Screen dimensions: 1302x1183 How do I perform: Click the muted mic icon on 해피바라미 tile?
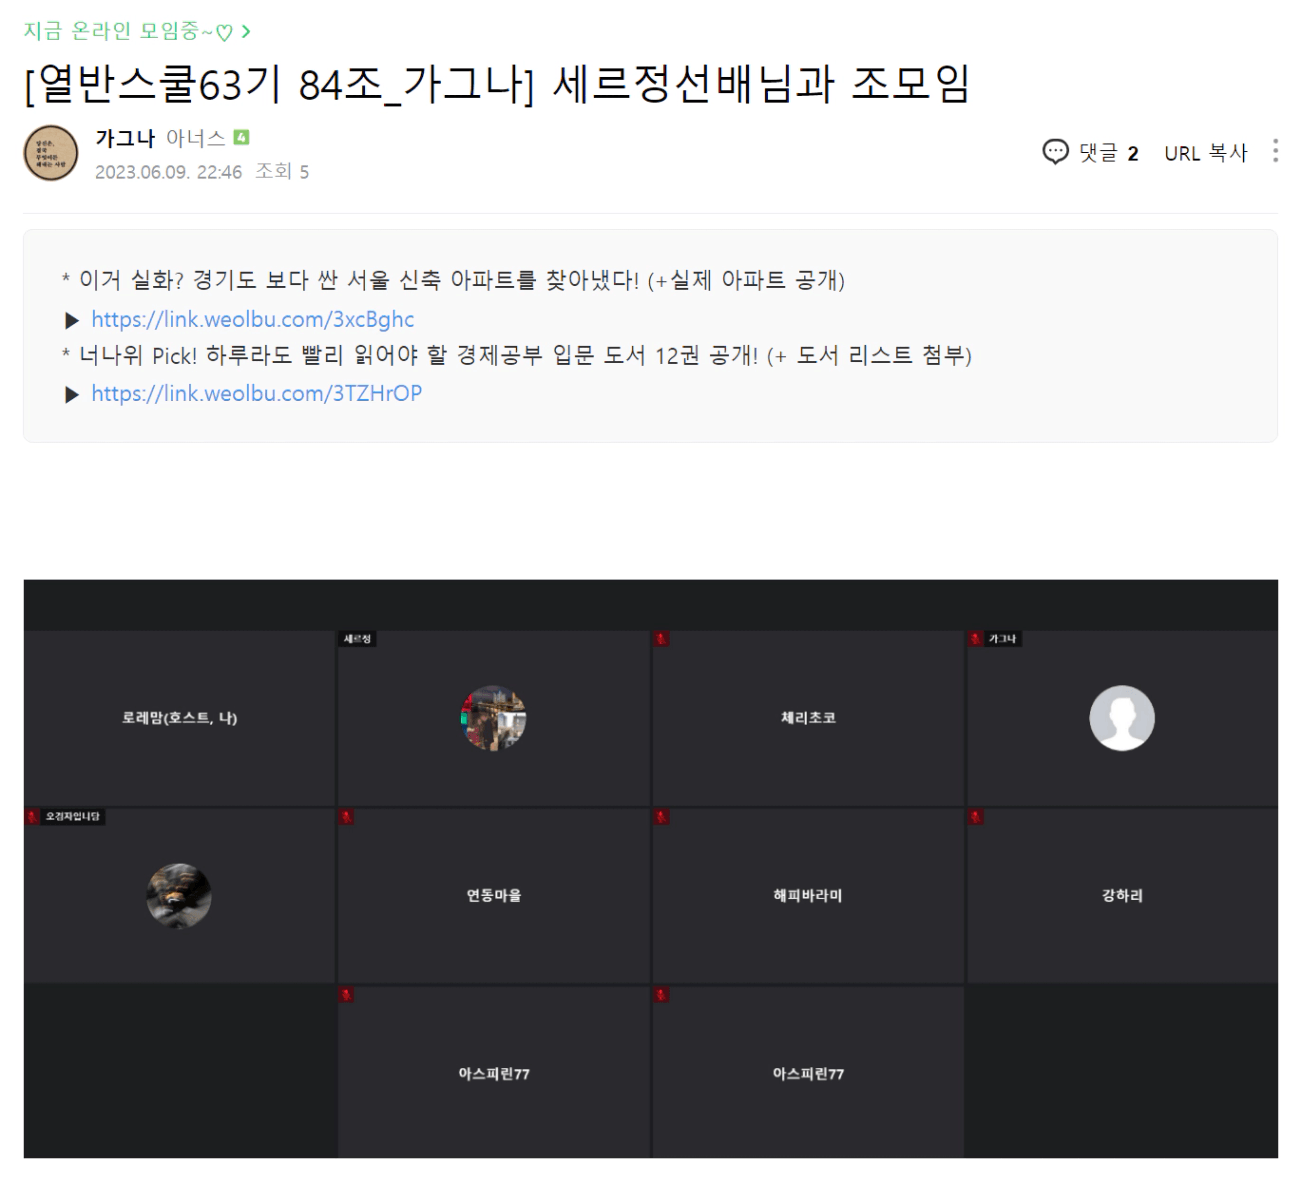click(661, 817)
